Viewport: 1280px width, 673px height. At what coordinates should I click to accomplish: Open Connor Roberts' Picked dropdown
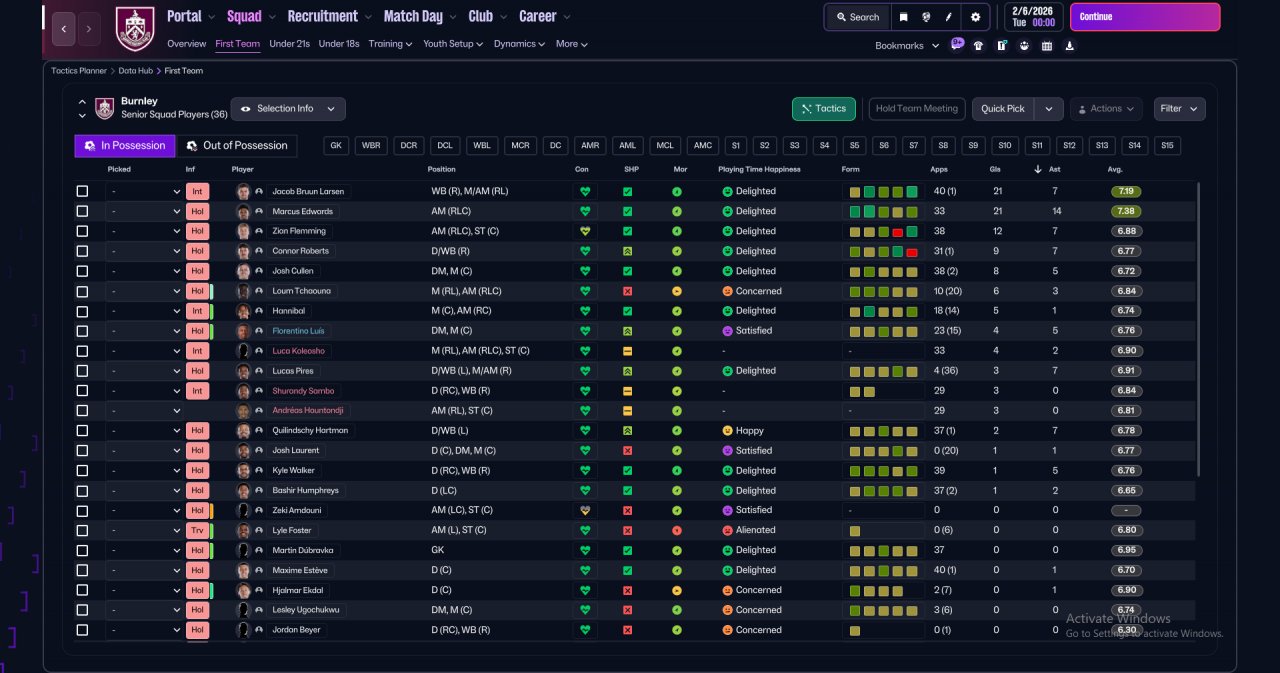point(144,251)
